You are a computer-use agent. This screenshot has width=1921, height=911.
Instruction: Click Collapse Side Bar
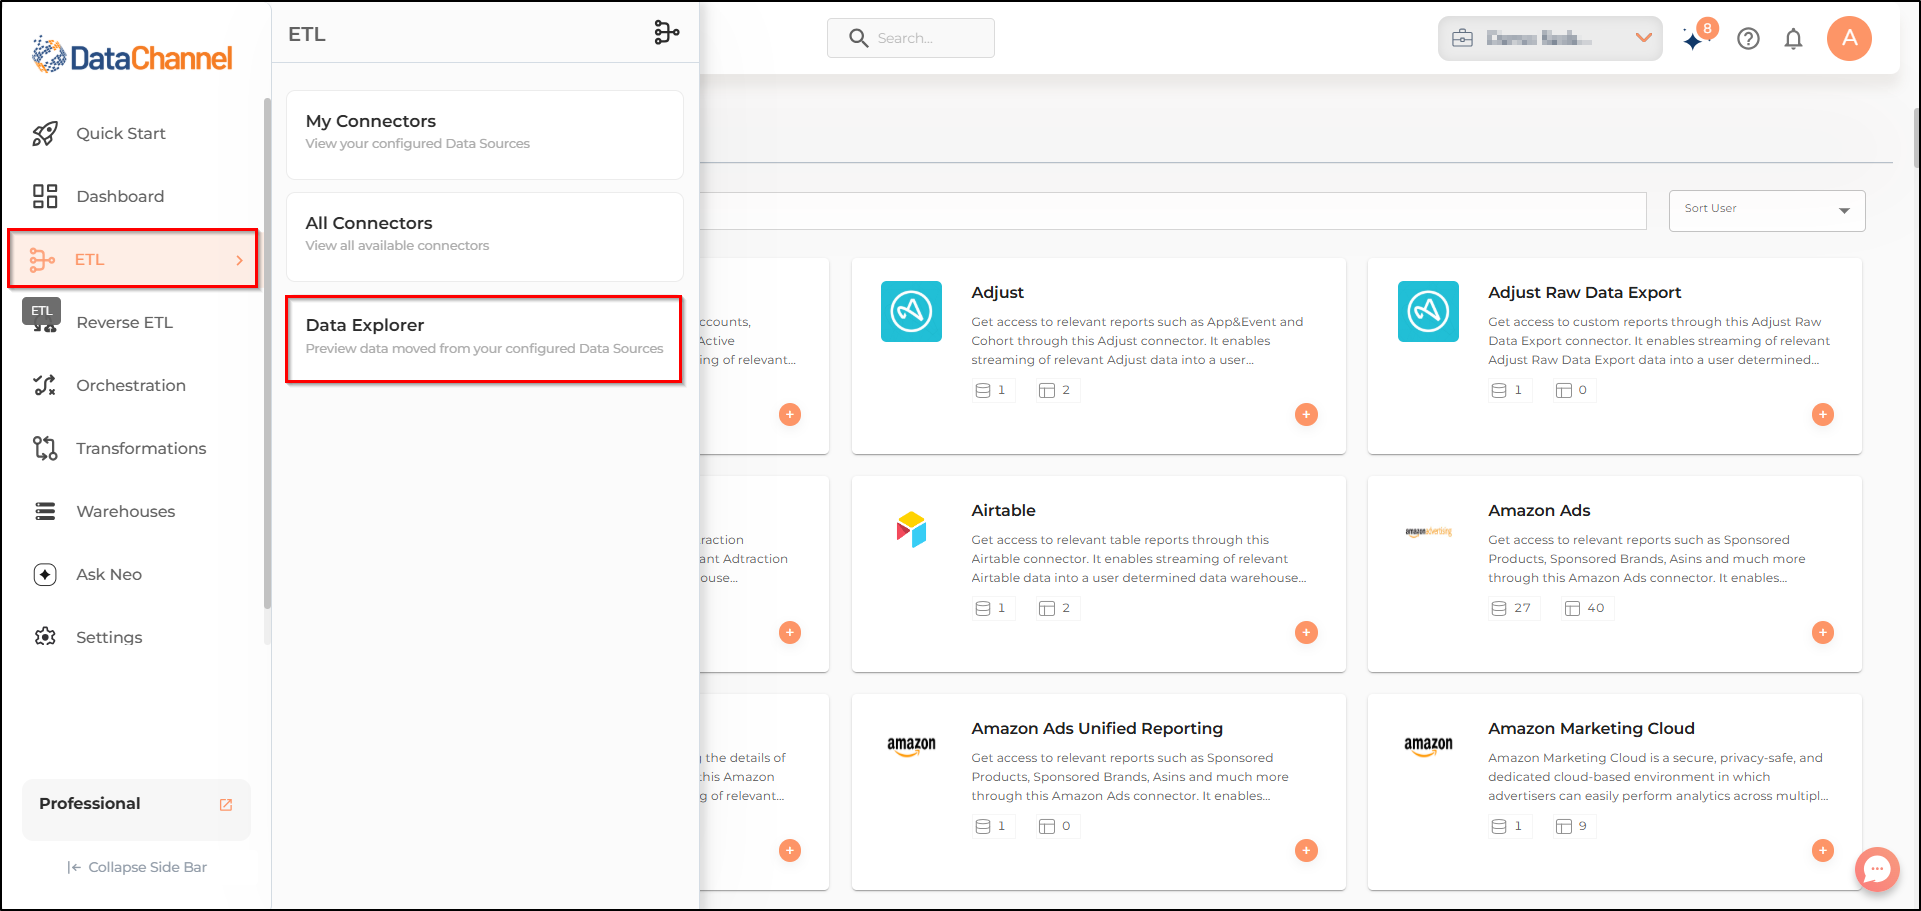pos(137,867)
